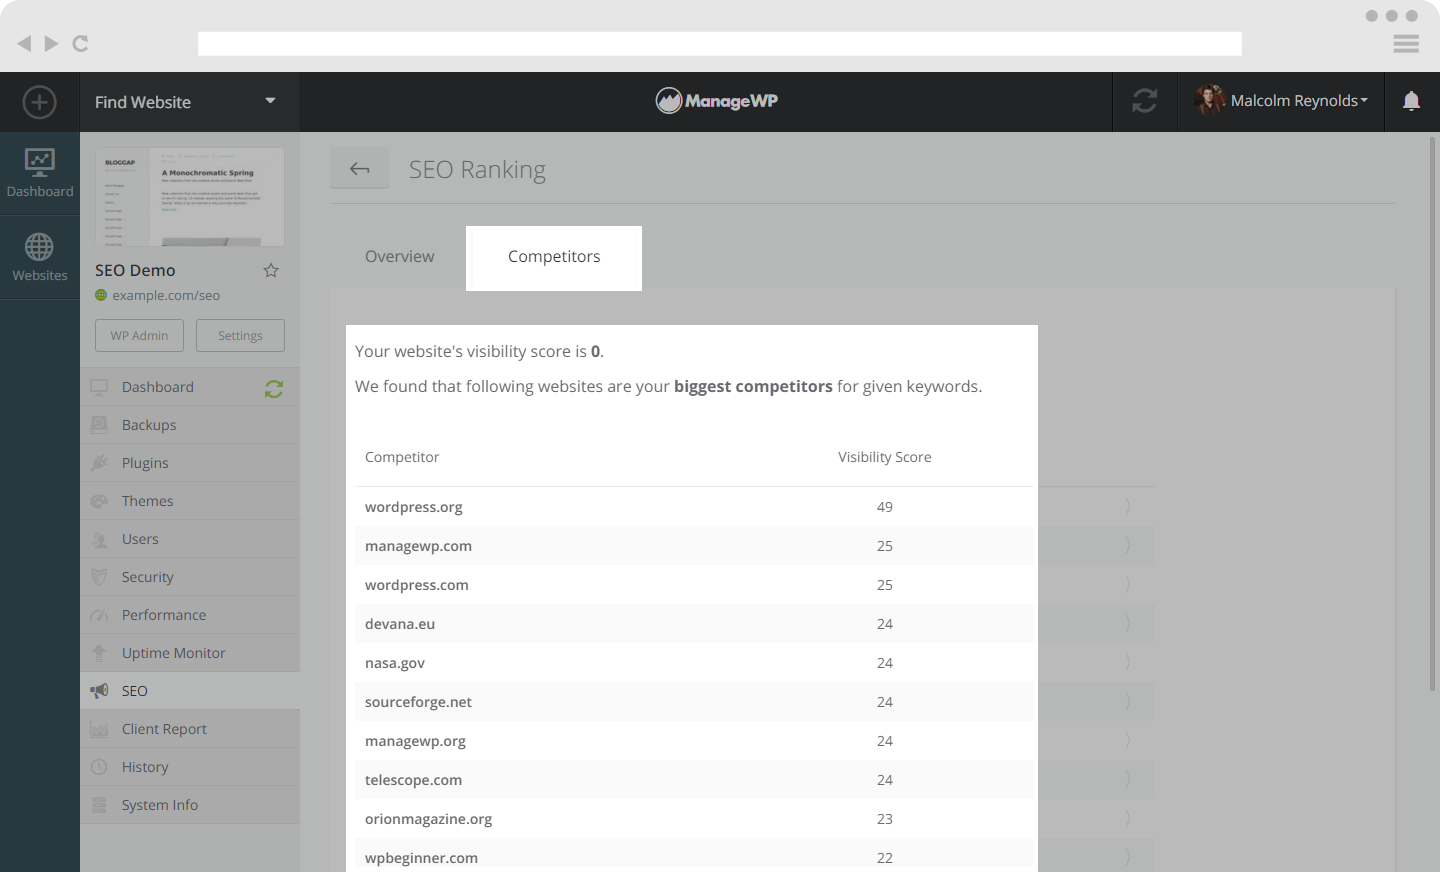Open the notifications bell
The width and height of the screenshot is (1440, 872).
(1411, 101)
